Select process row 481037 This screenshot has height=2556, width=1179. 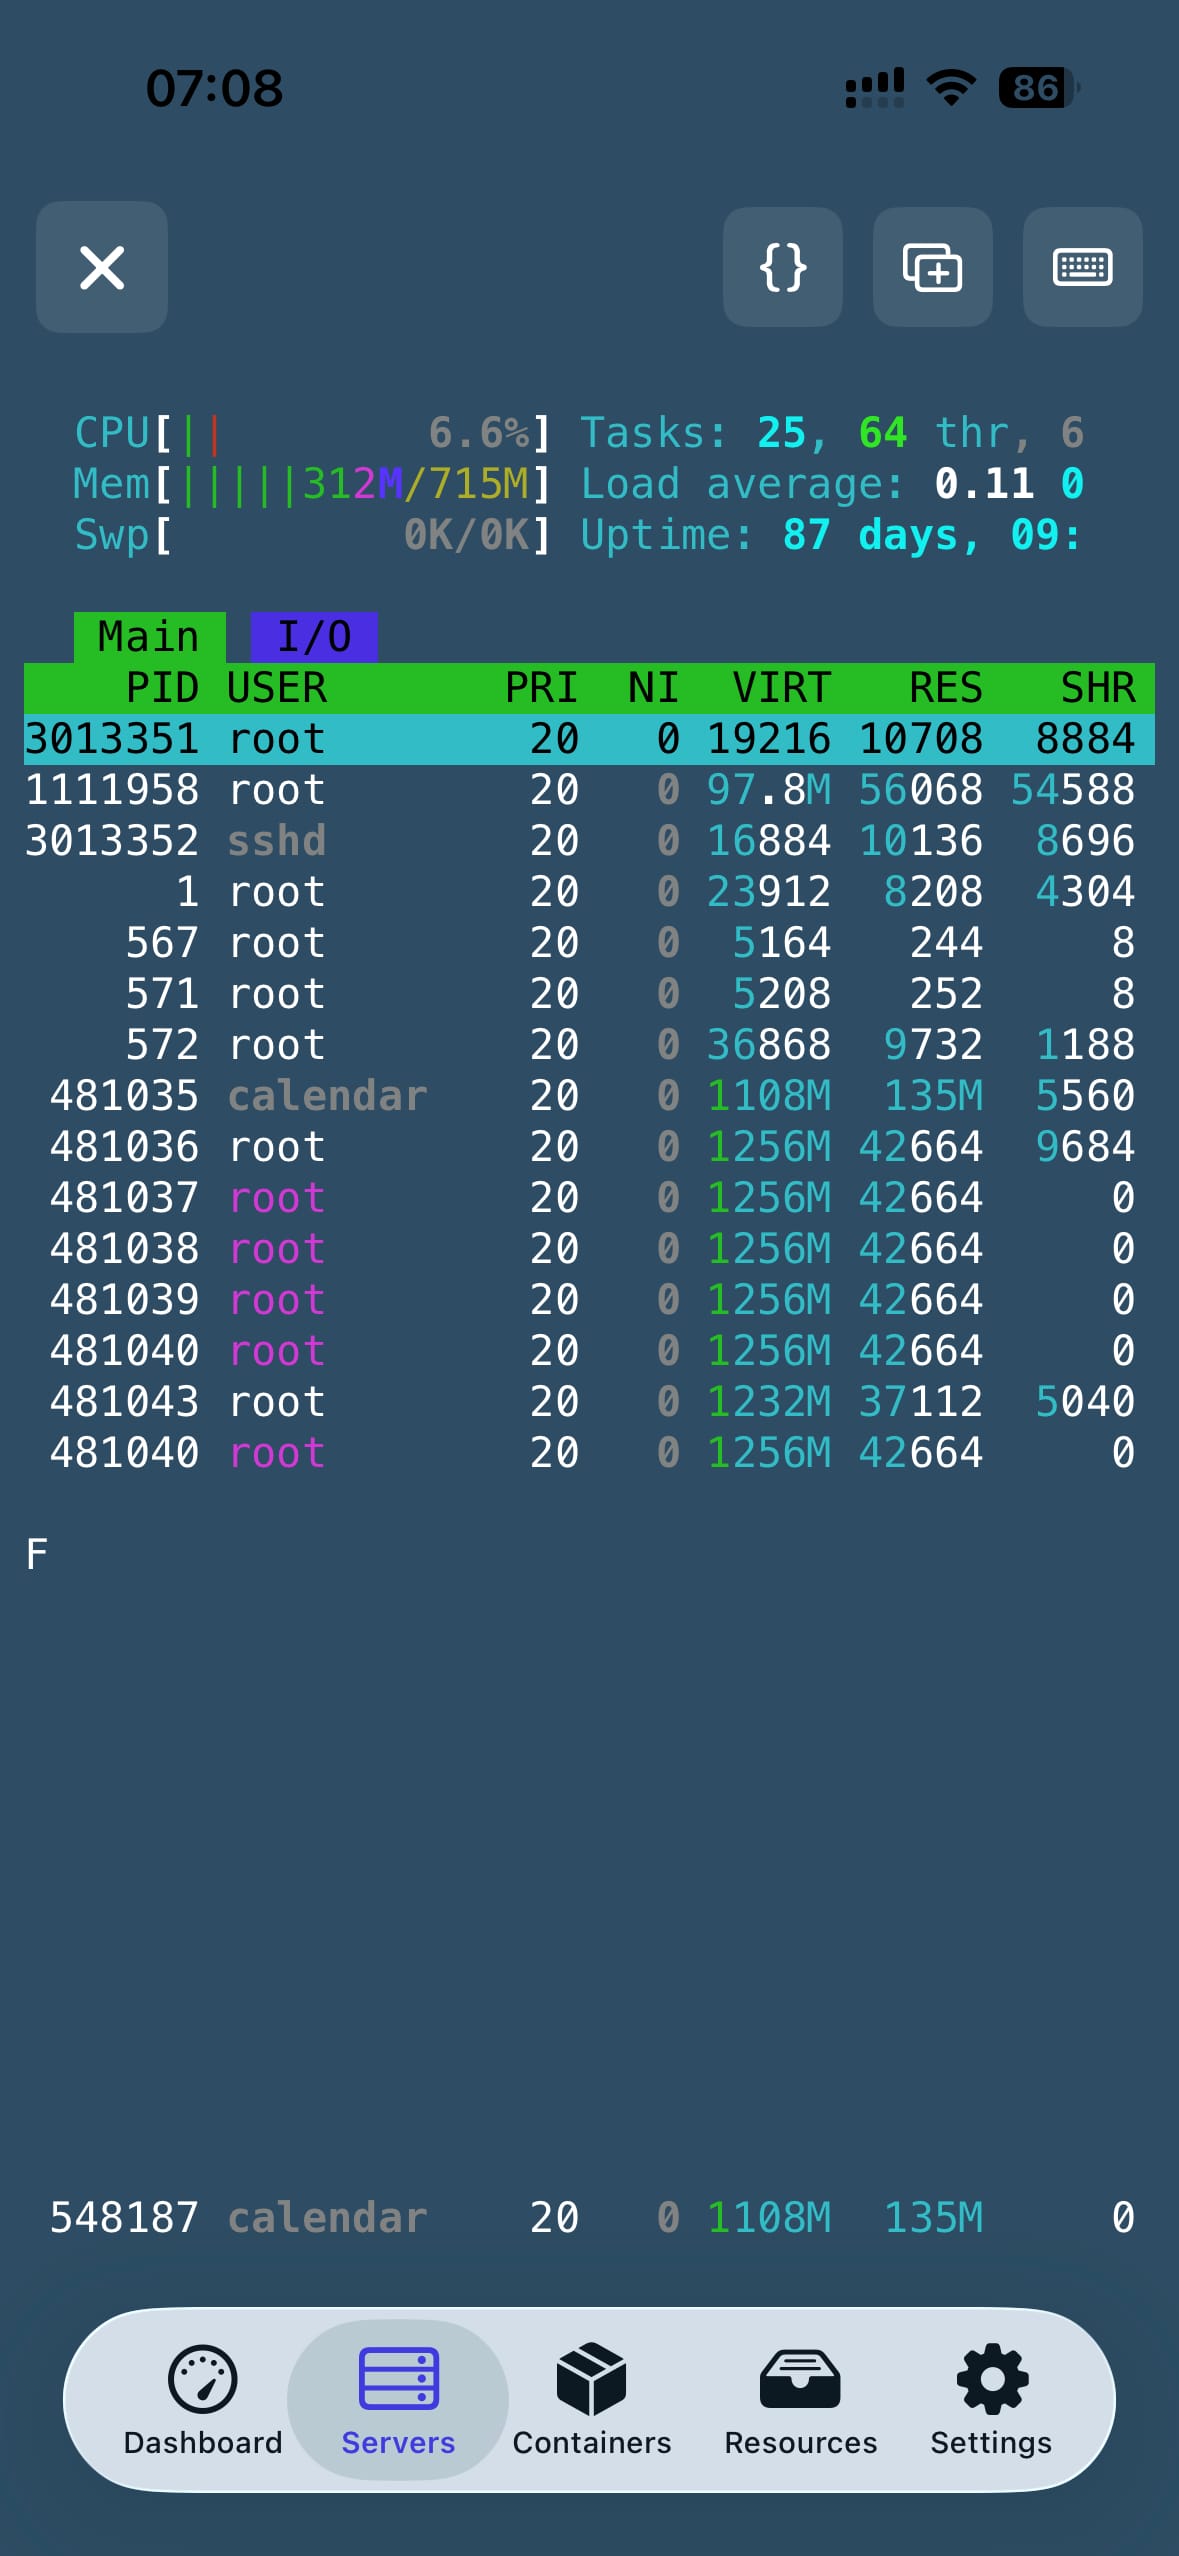(x=589, y=1198)
